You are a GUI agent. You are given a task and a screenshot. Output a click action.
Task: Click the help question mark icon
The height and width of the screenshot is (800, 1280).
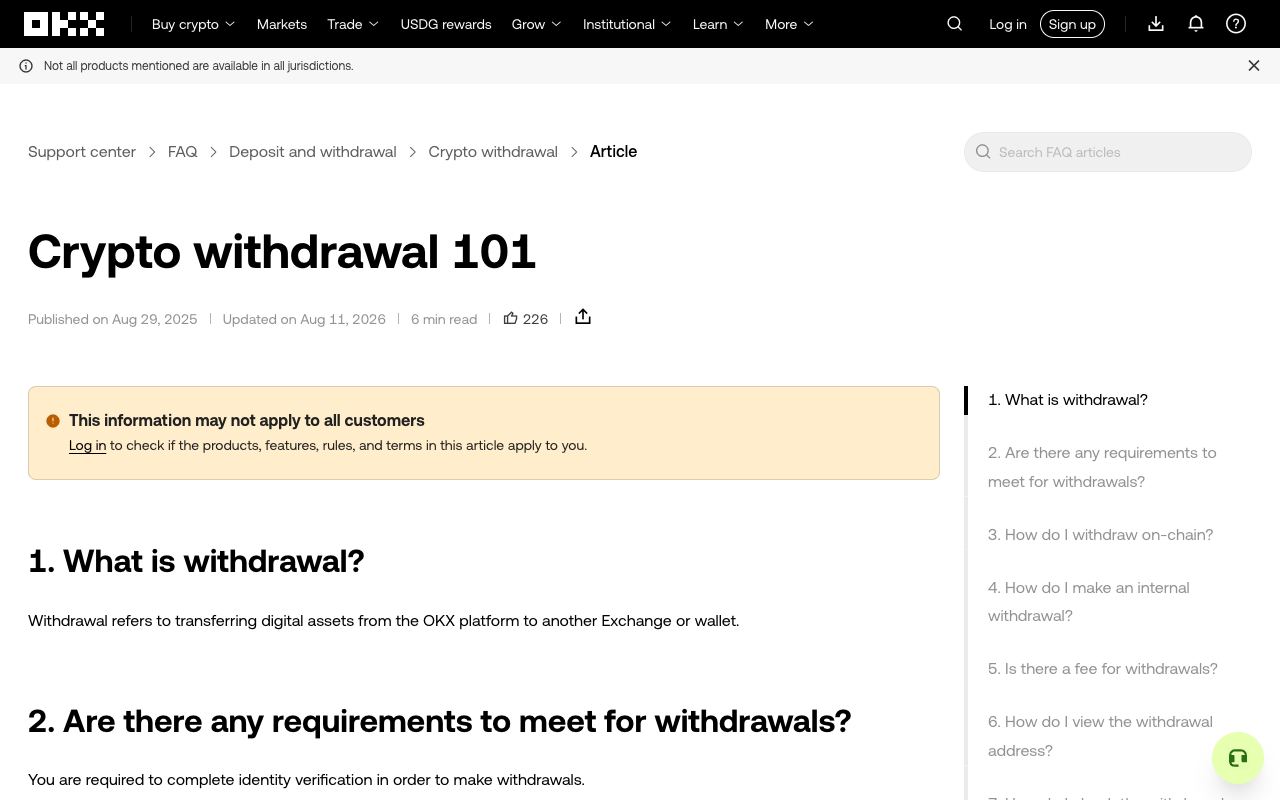[x=1236, y=24]
